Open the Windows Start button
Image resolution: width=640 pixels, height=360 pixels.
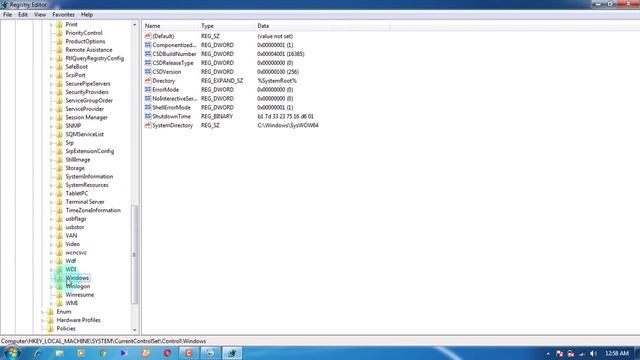coord(12,353)
